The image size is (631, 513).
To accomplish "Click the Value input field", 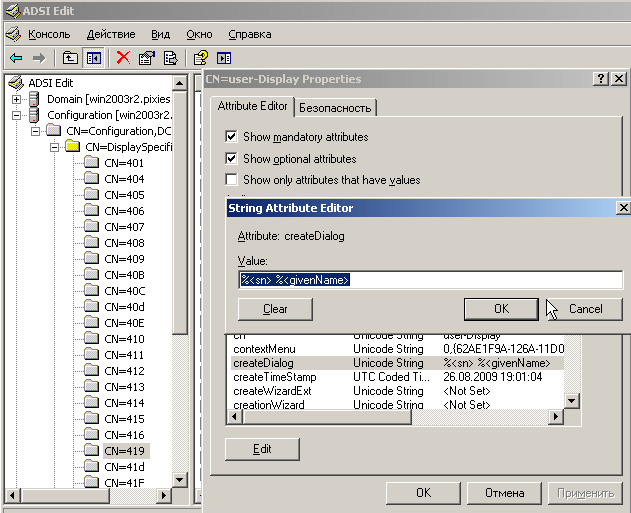I will coord(430,280).
